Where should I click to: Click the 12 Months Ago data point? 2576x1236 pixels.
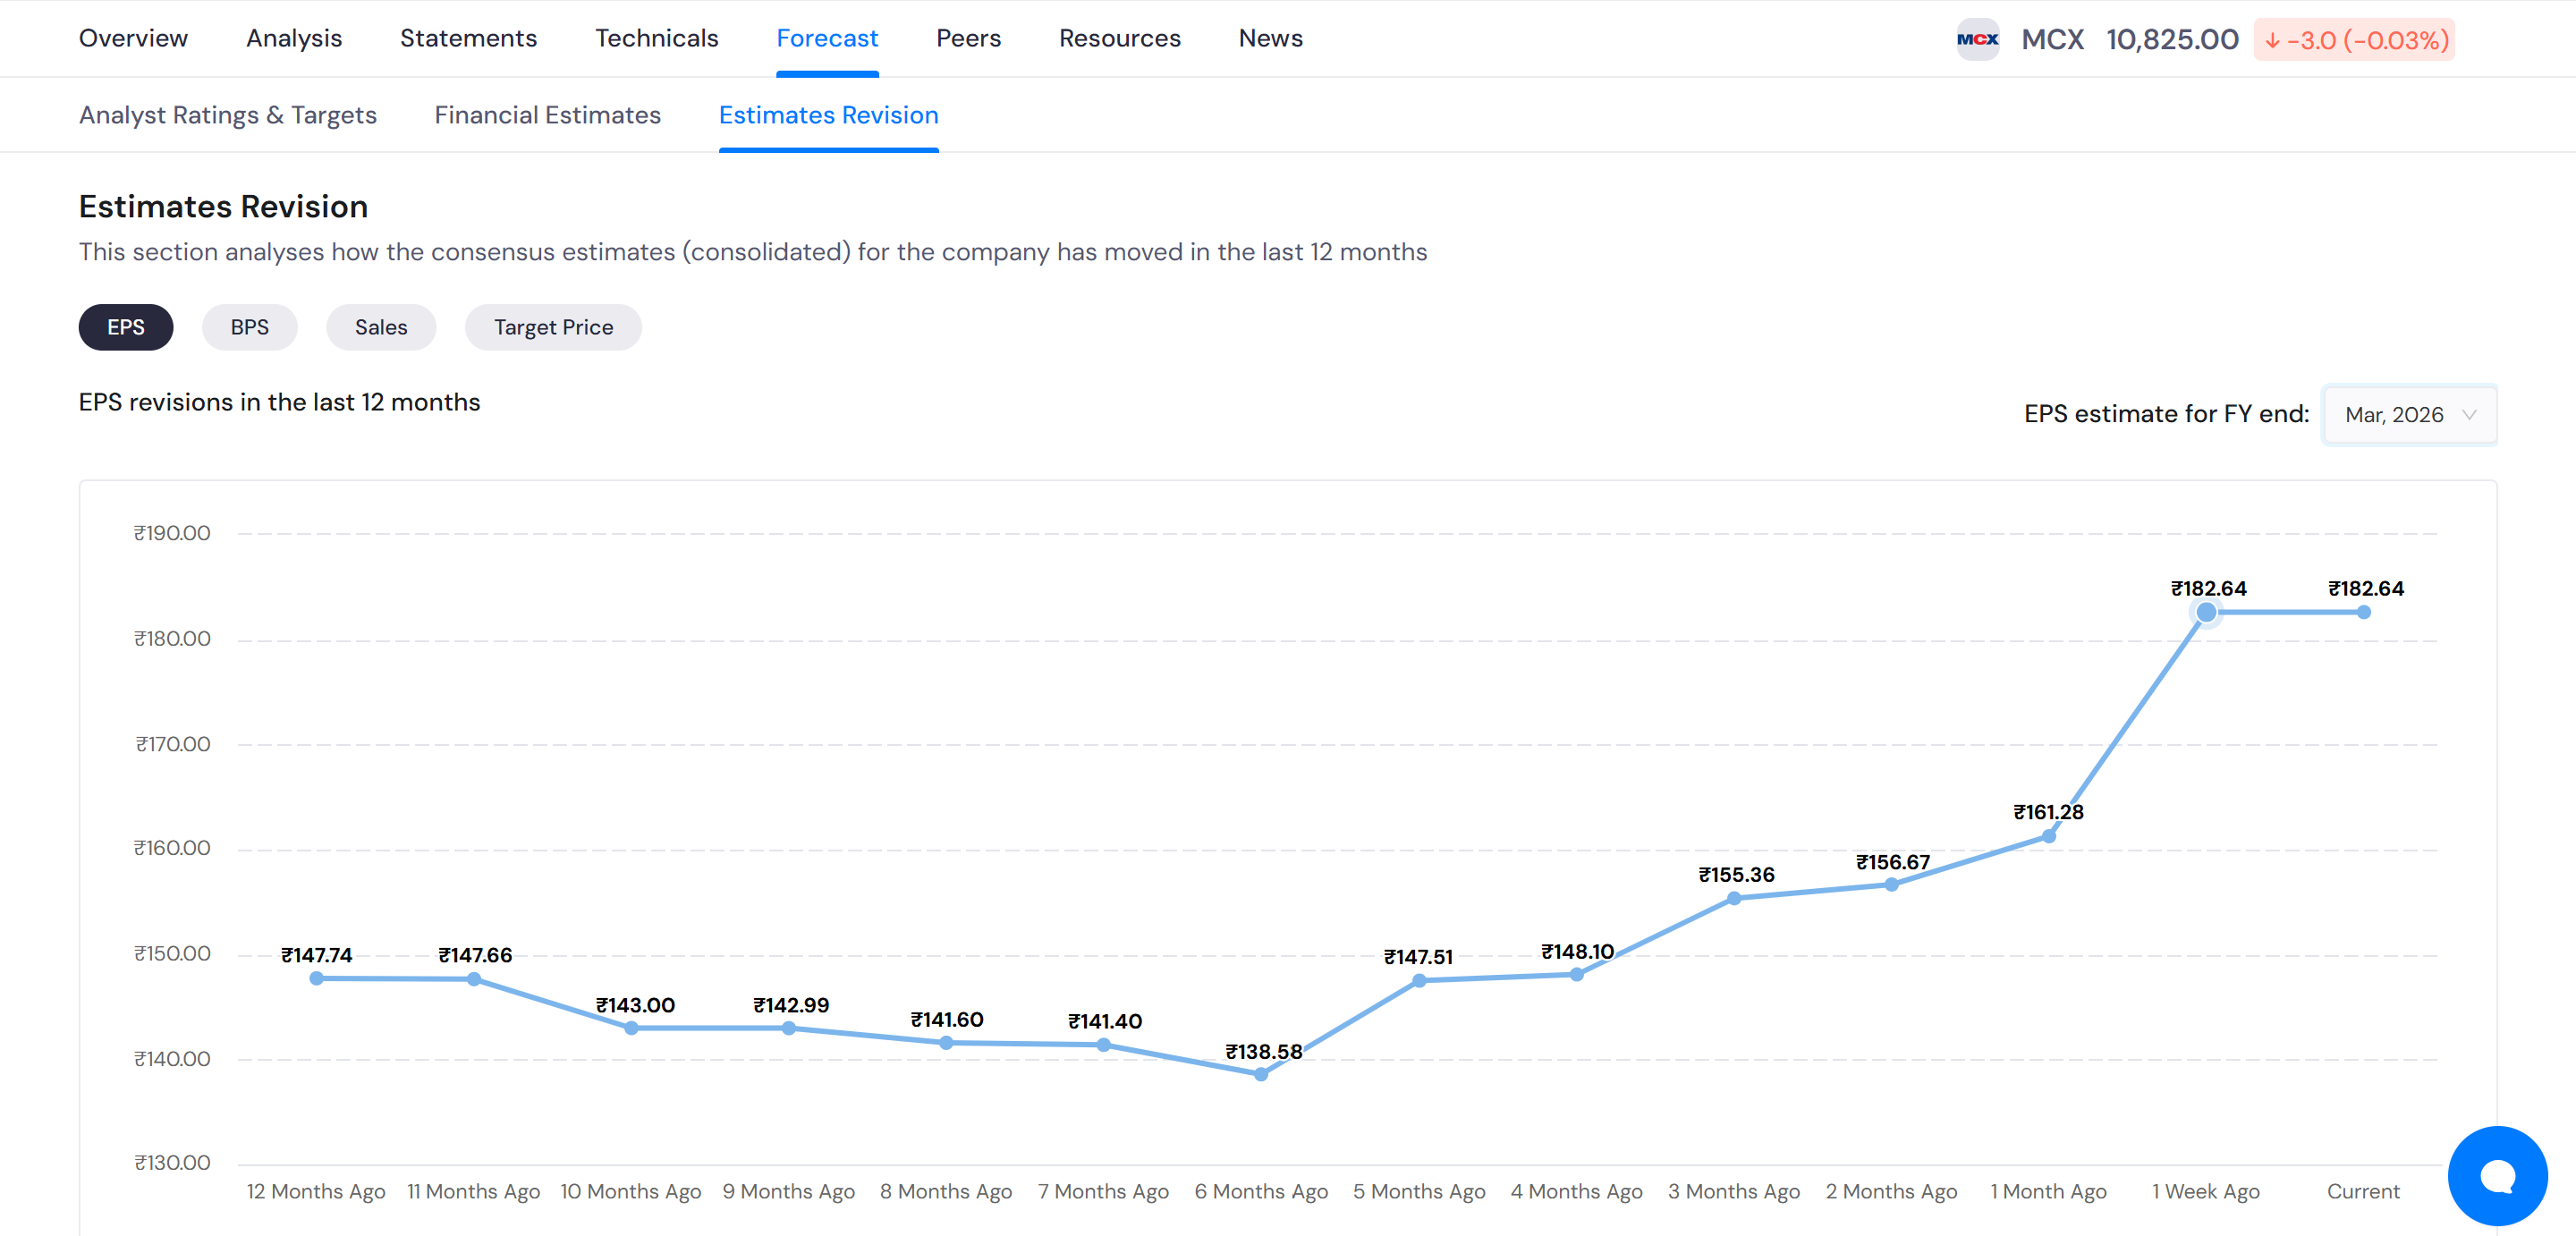[x=316, y=978]
